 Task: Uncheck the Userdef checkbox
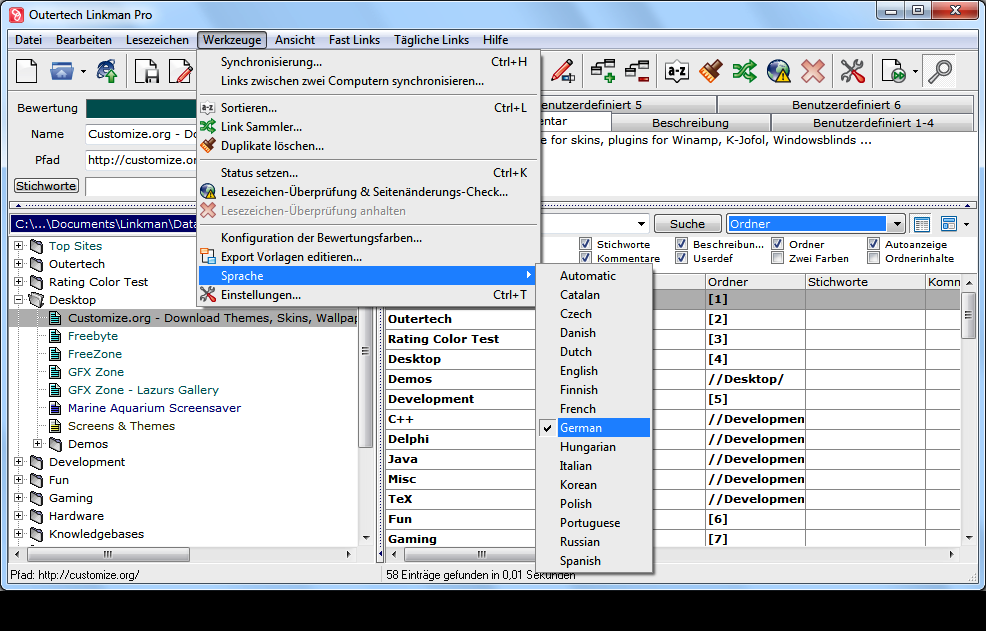point(682,258)
